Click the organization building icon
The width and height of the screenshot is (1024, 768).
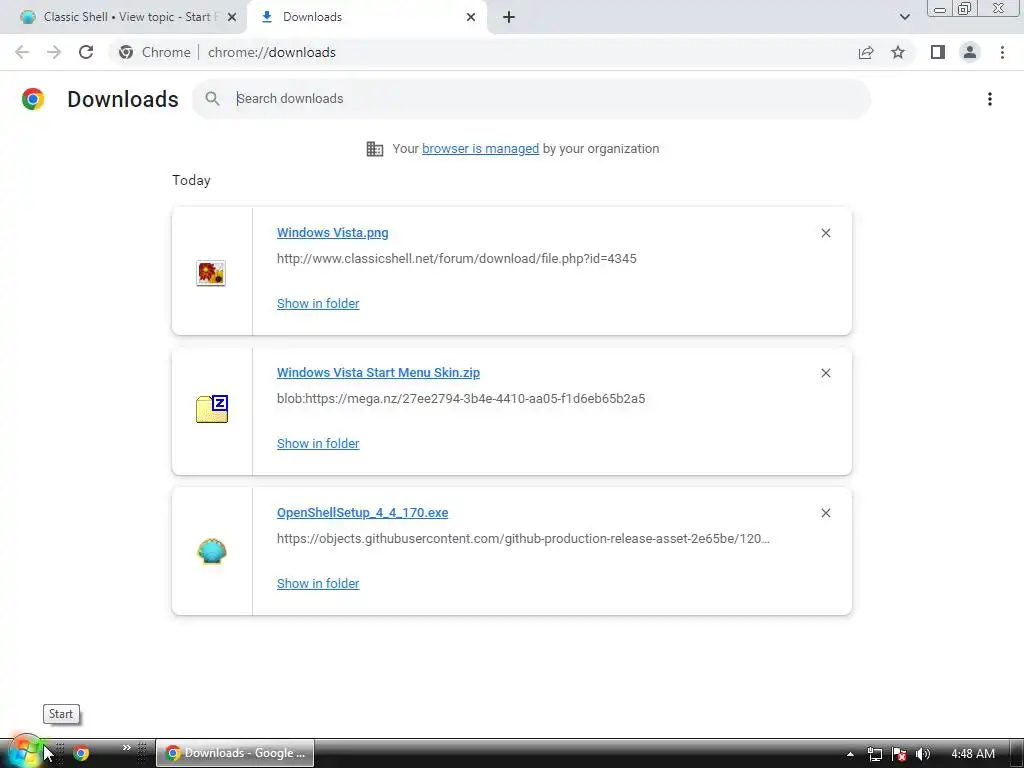click(375, 149)
